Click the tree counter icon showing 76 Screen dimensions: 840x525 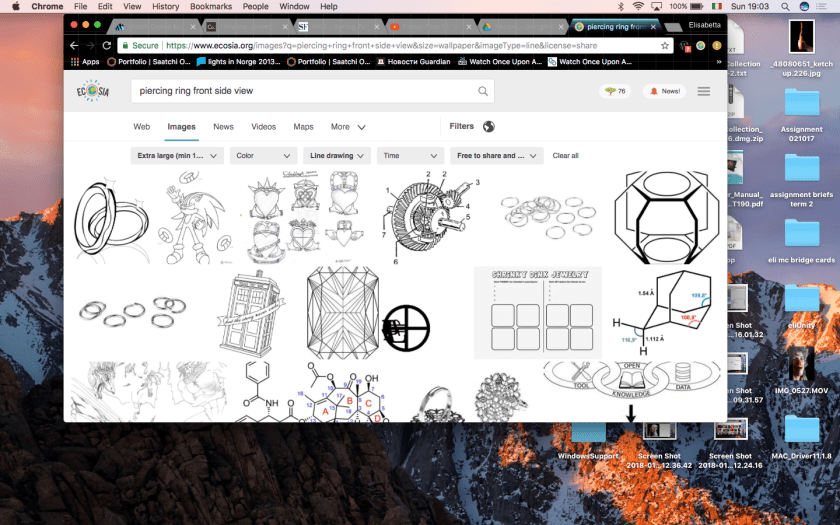click(613, 91)
